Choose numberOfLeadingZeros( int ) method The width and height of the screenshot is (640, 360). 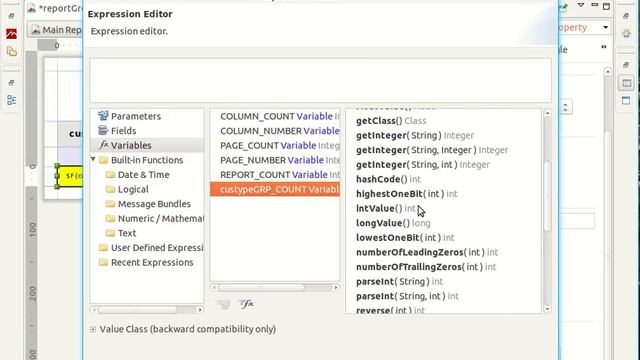click(427, 253)
